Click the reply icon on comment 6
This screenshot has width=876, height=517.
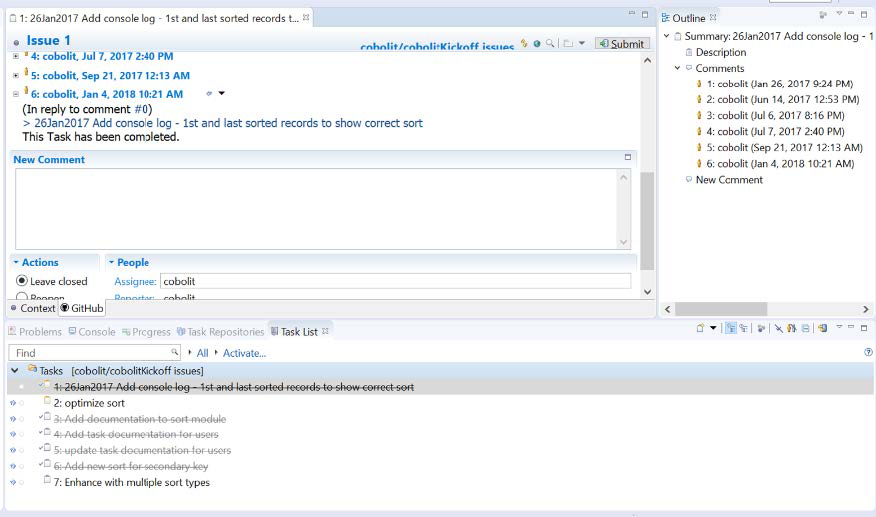[209, 93]
